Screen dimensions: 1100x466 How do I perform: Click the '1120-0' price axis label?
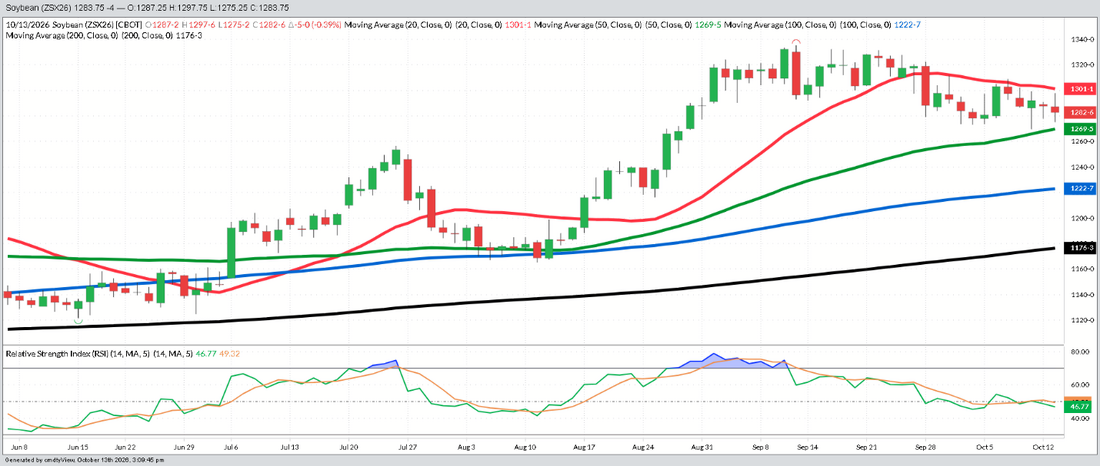[x=1082, y=321]
